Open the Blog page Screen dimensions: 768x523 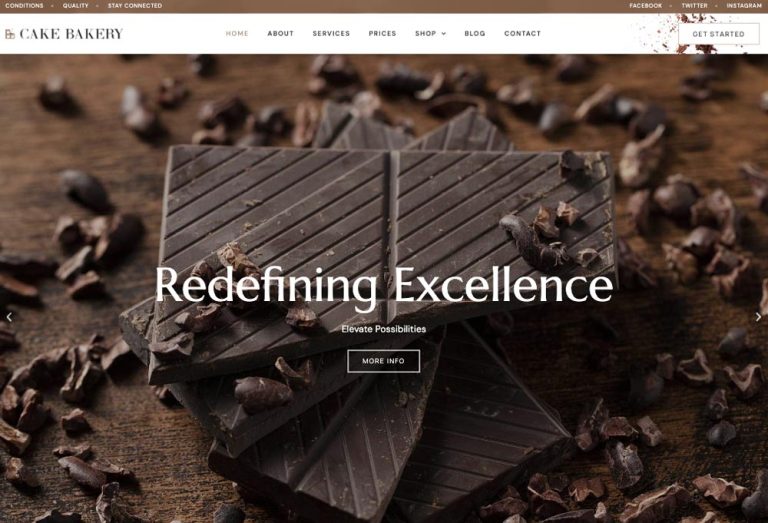coord(475,33)
